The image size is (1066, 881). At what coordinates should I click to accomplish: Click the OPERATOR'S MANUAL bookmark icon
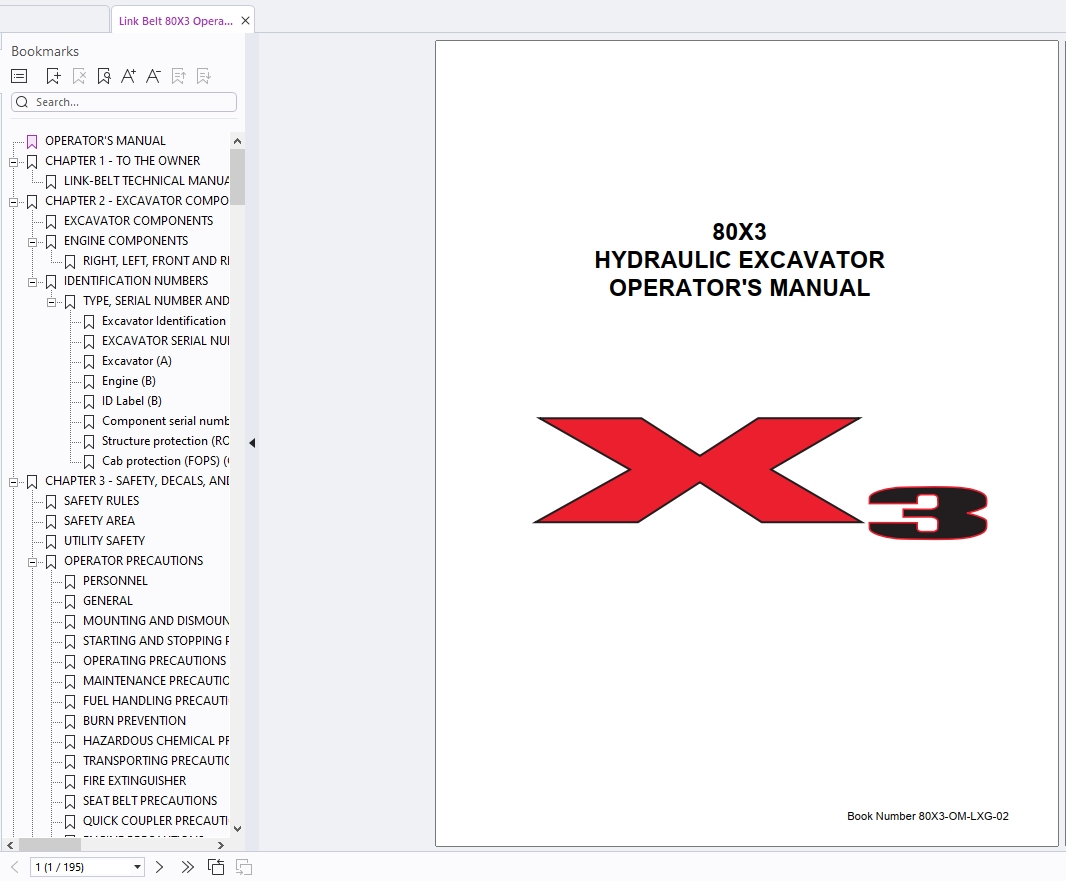tap(32, 141)
